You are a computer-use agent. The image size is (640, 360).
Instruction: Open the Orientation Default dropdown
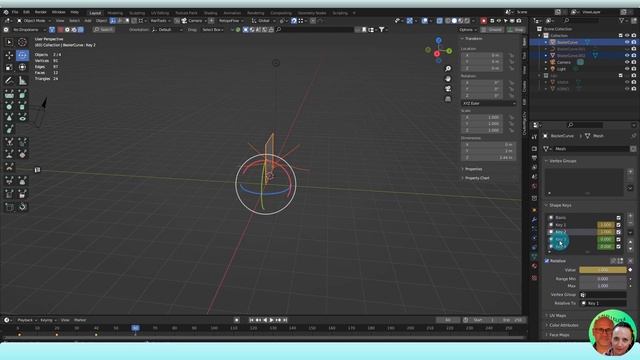point(167,30)
